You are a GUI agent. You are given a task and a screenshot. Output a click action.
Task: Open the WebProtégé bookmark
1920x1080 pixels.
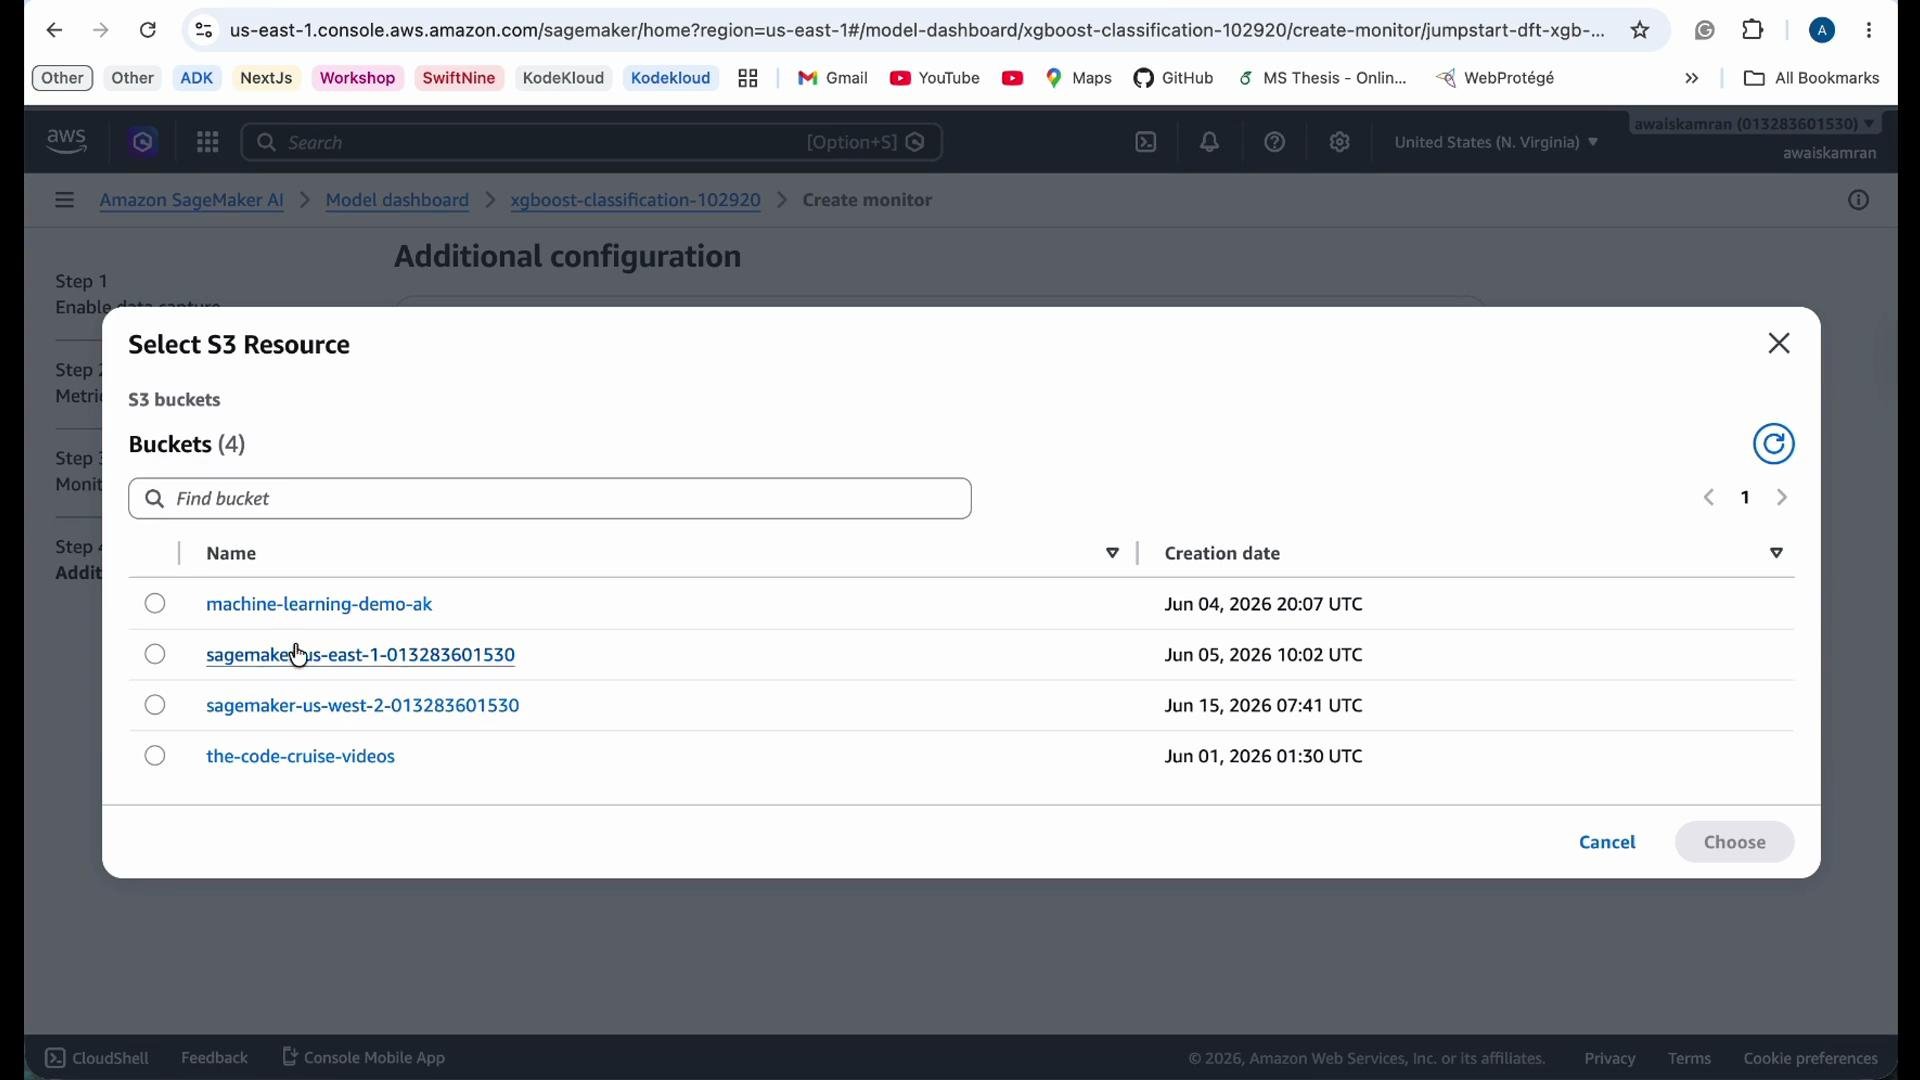1497,79
